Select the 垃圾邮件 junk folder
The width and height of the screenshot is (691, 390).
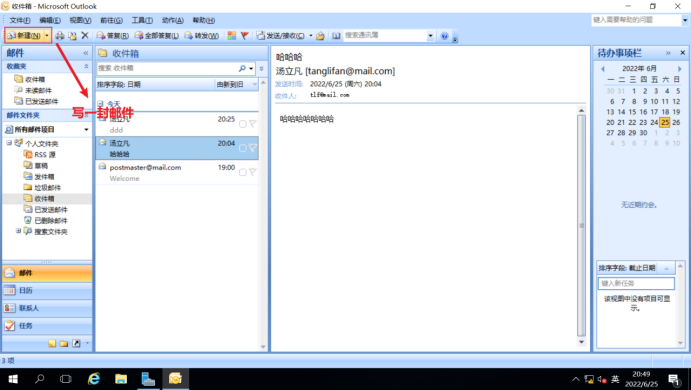tap(48, 188)
